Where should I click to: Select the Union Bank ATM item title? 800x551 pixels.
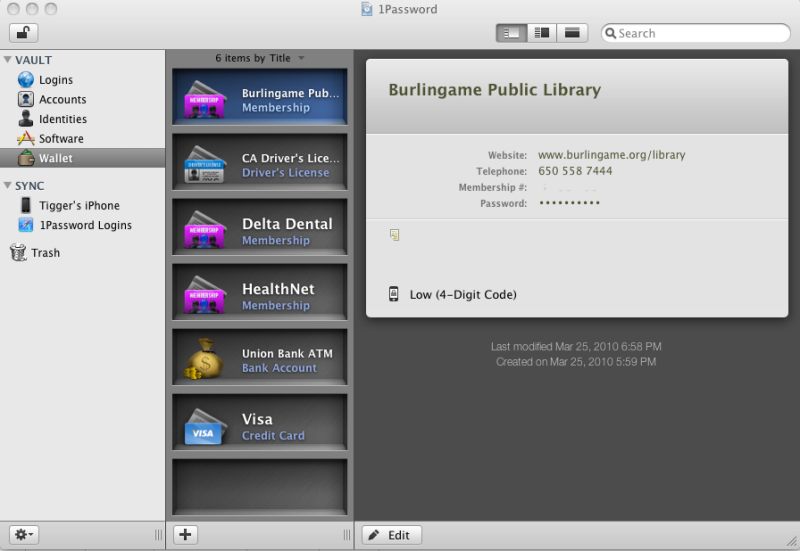pyautogui.click(x=287, y=354)
